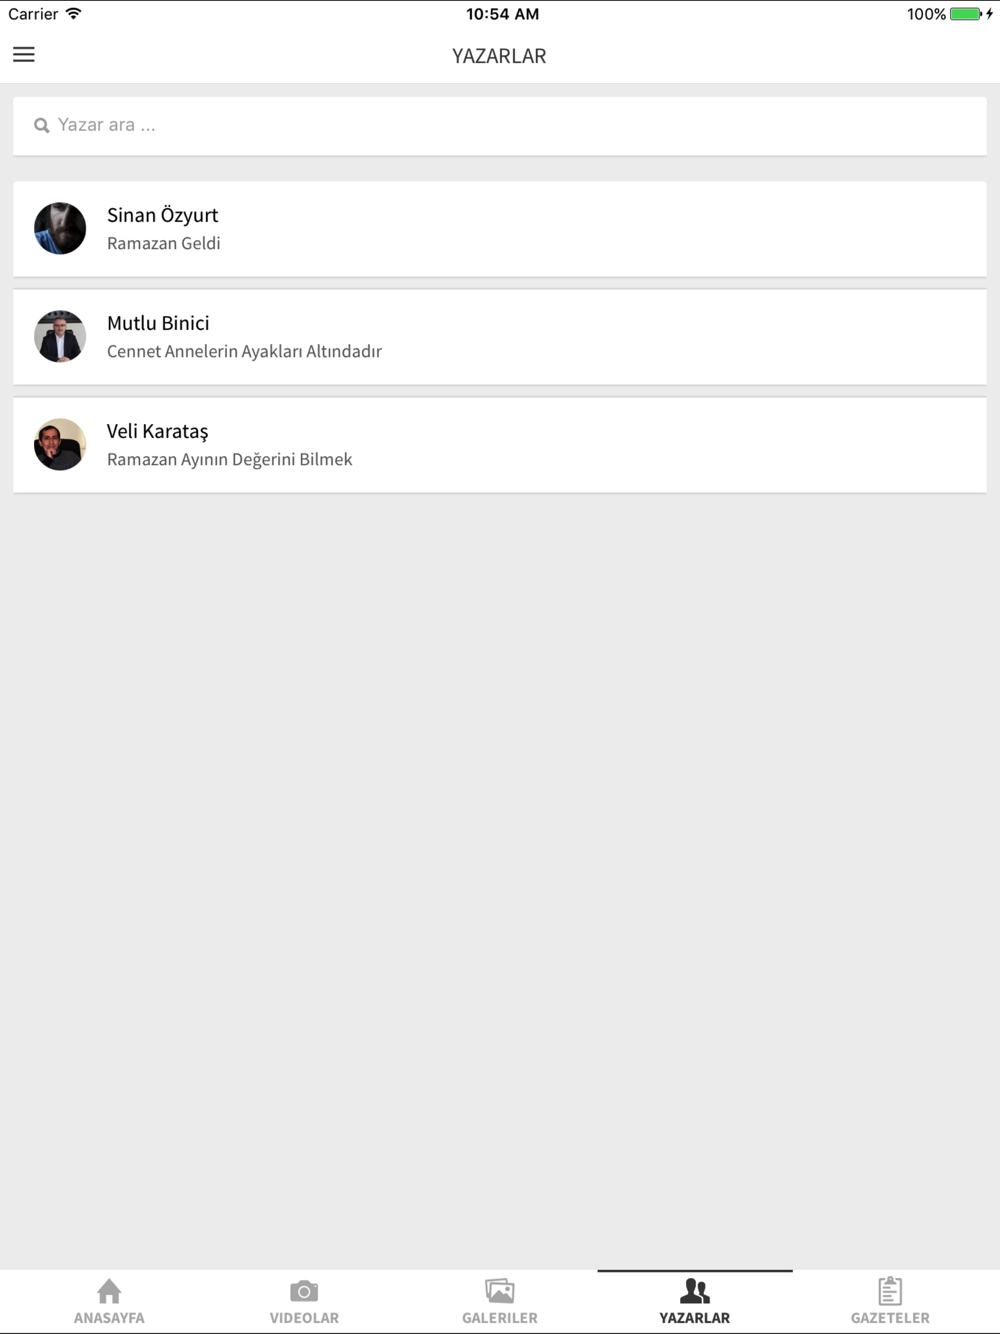Image resolution: width=1000 pixels, height=1334 pixels.
Task: Click the Wi-Fi status icon
Action: point(74,14)
